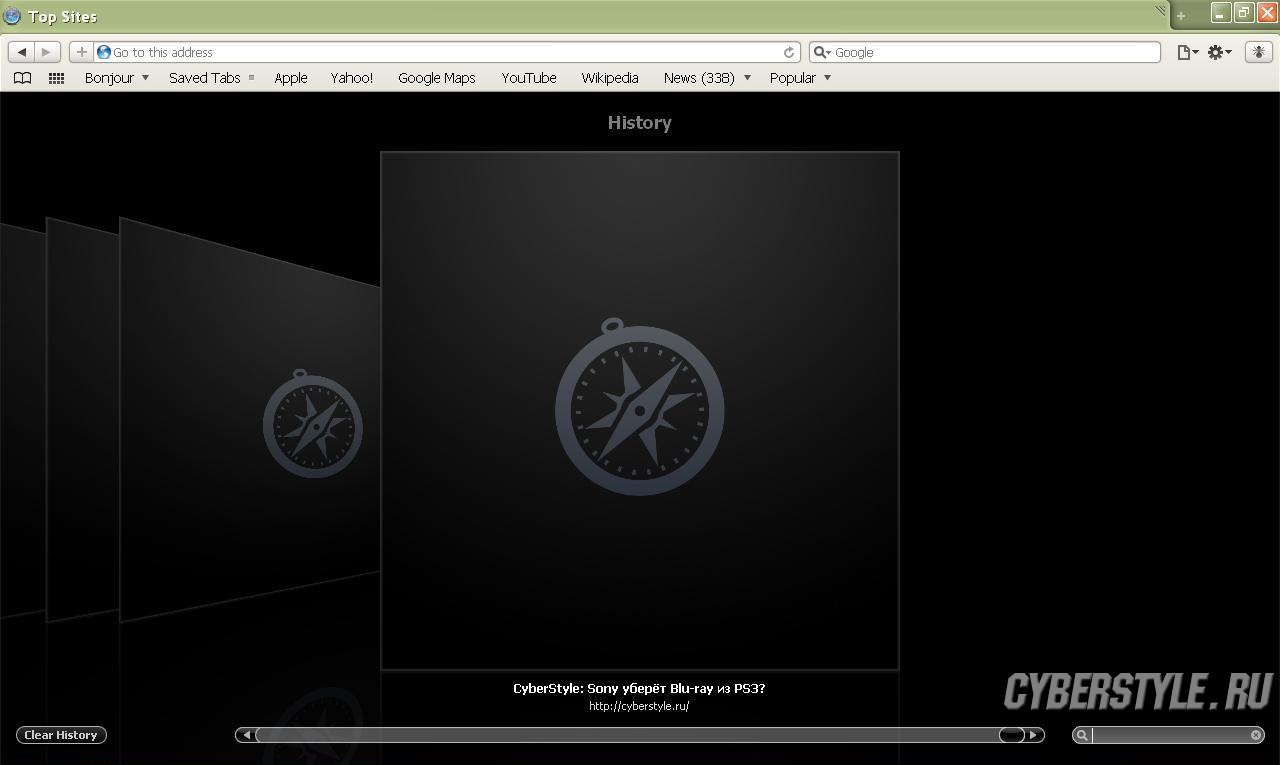Image resolution: width=1280 pixels, height=765 pixels.
Task: Click the Clear History button
Action: [x=61, y=735]
